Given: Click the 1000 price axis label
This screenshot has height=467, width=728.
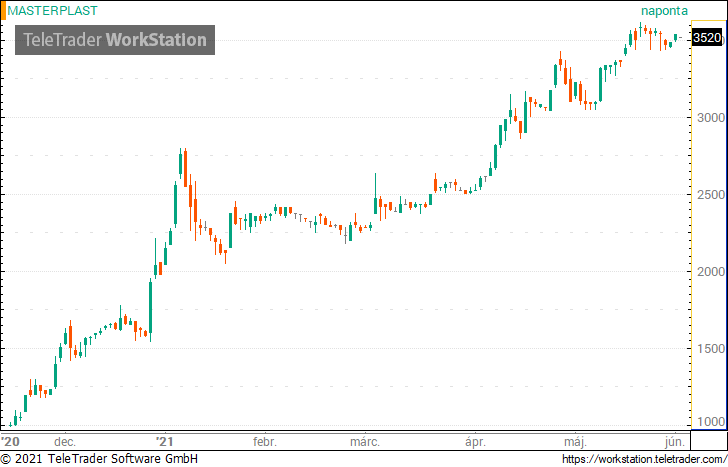Looking at the screenshot, I should pyautogui.click(x=711, y=422).
